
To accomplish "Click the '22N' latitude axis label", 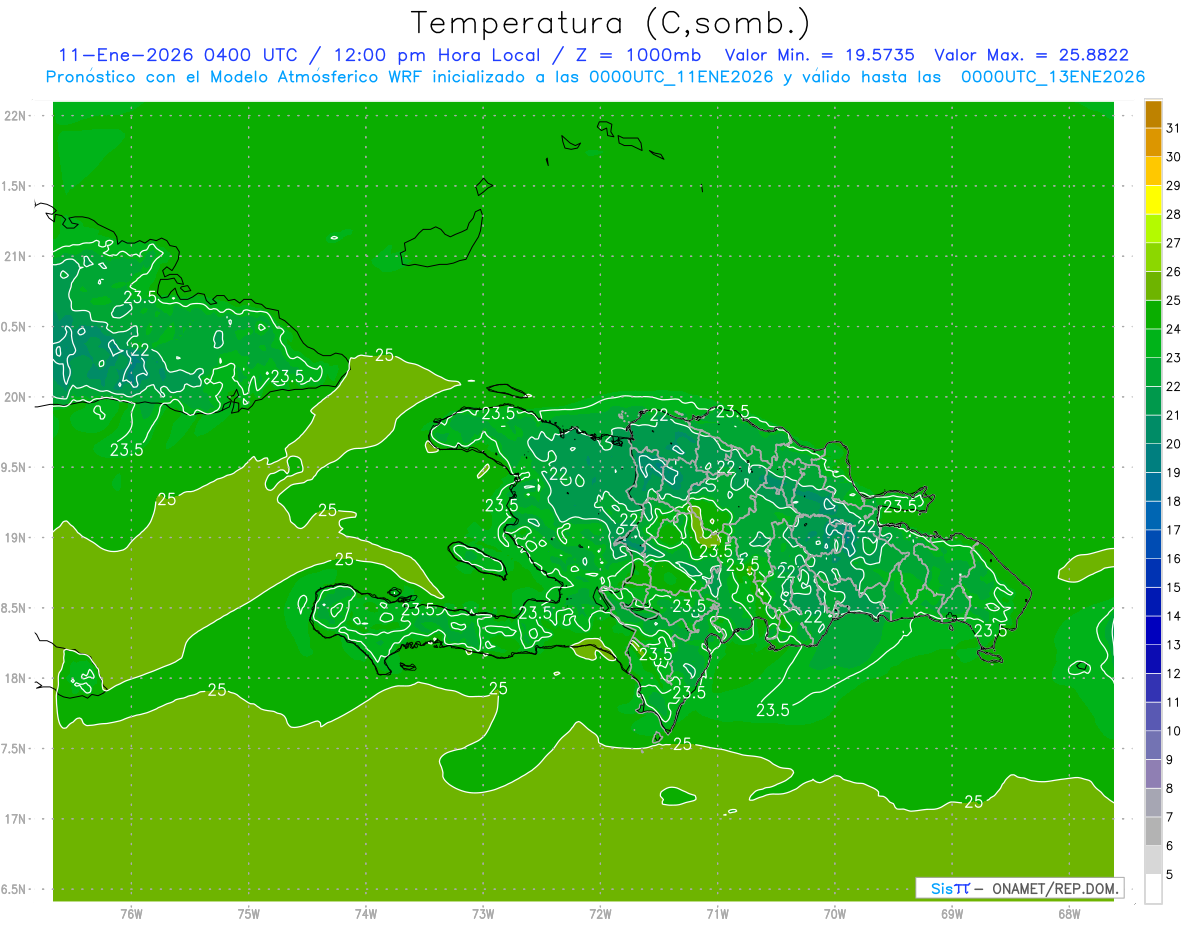I will (16, 116).
